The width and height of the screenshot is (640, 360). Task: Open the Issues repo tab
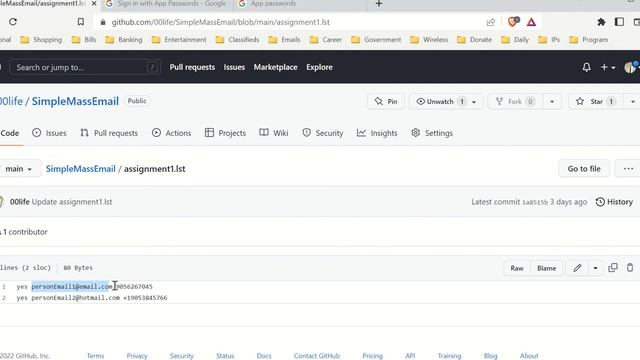coord(49,133)
